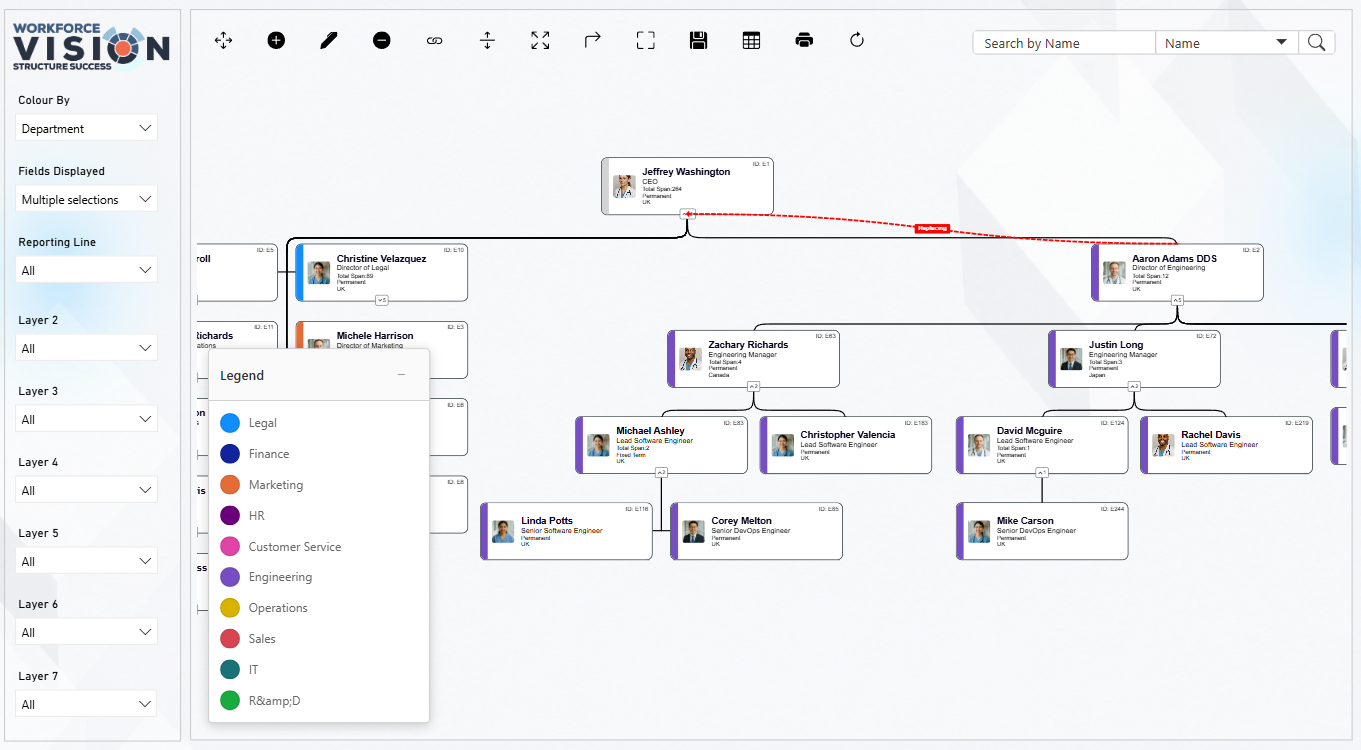Open the Colour By Department dropdown
This screenshot has width=1361, height=750.
click(x=86, y=128)
